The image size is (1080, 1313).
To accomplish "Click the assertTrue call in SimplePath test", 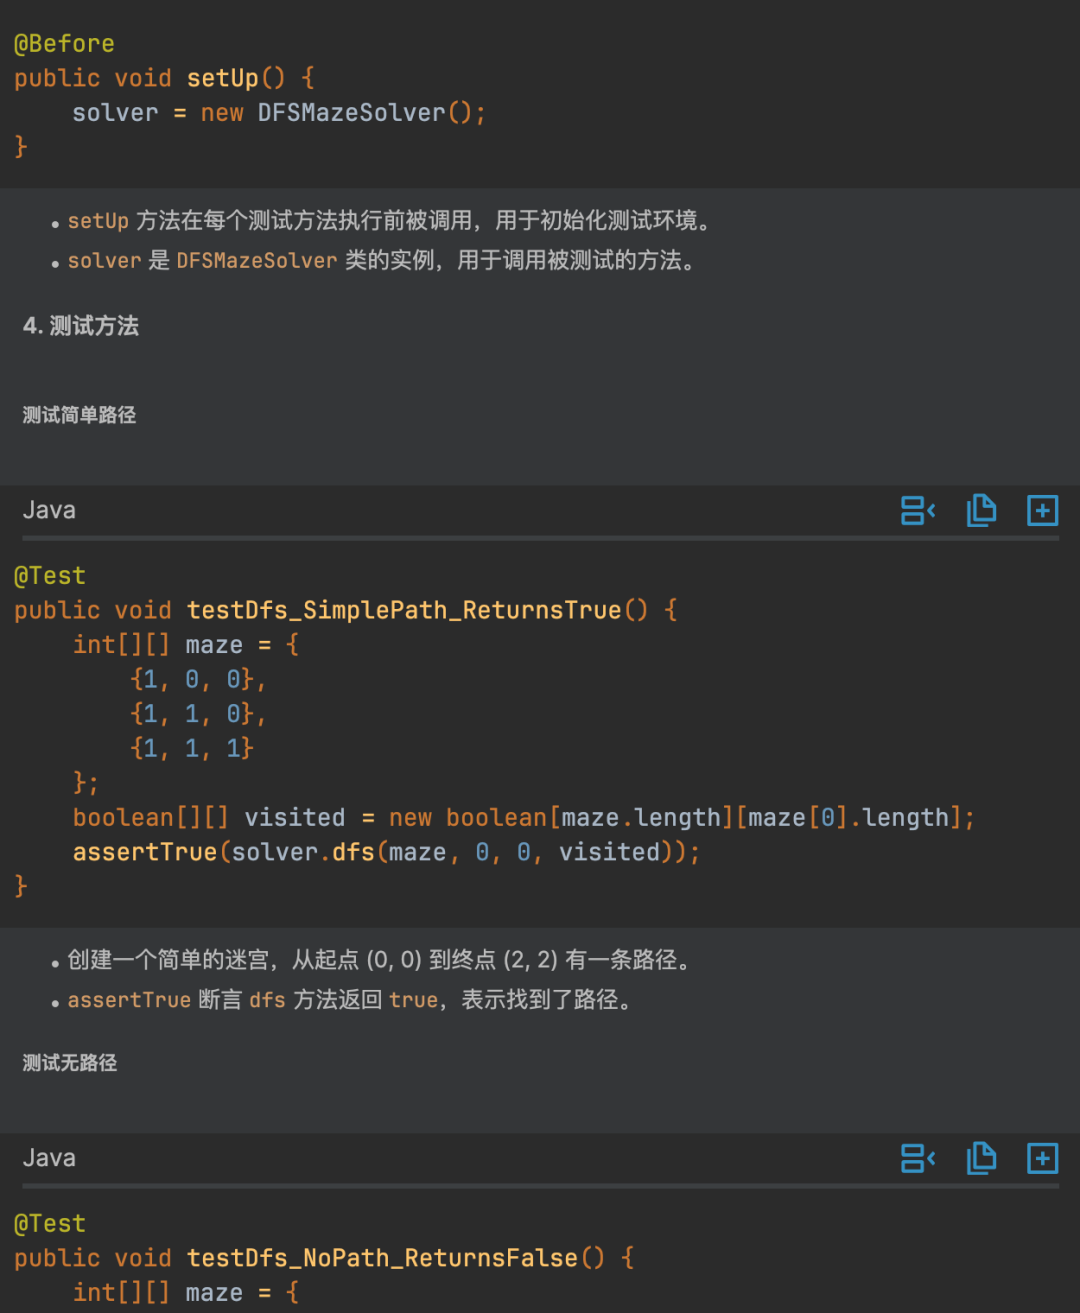I will (x=386, y=852).
